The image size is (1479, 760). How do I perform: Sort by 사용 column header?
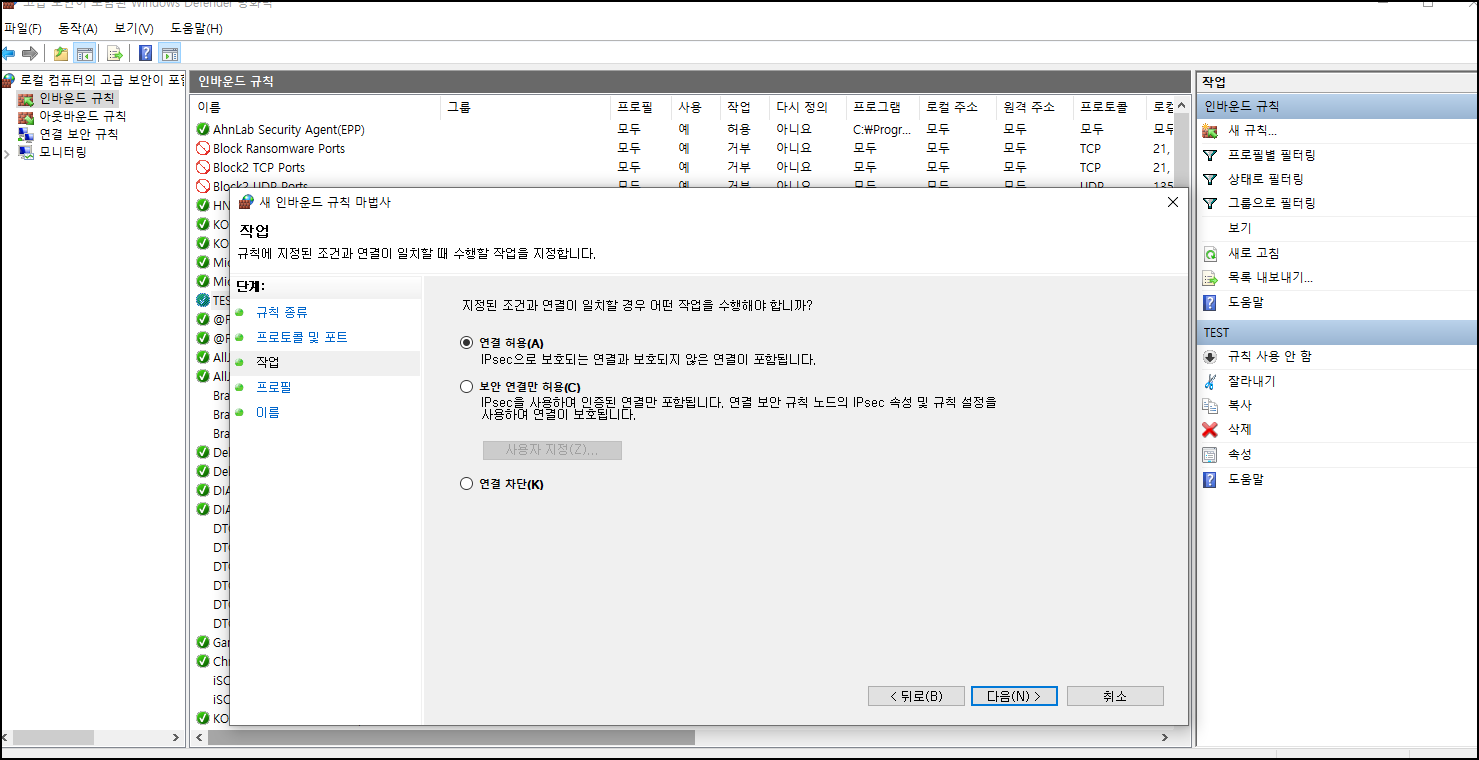pos(696,107)
